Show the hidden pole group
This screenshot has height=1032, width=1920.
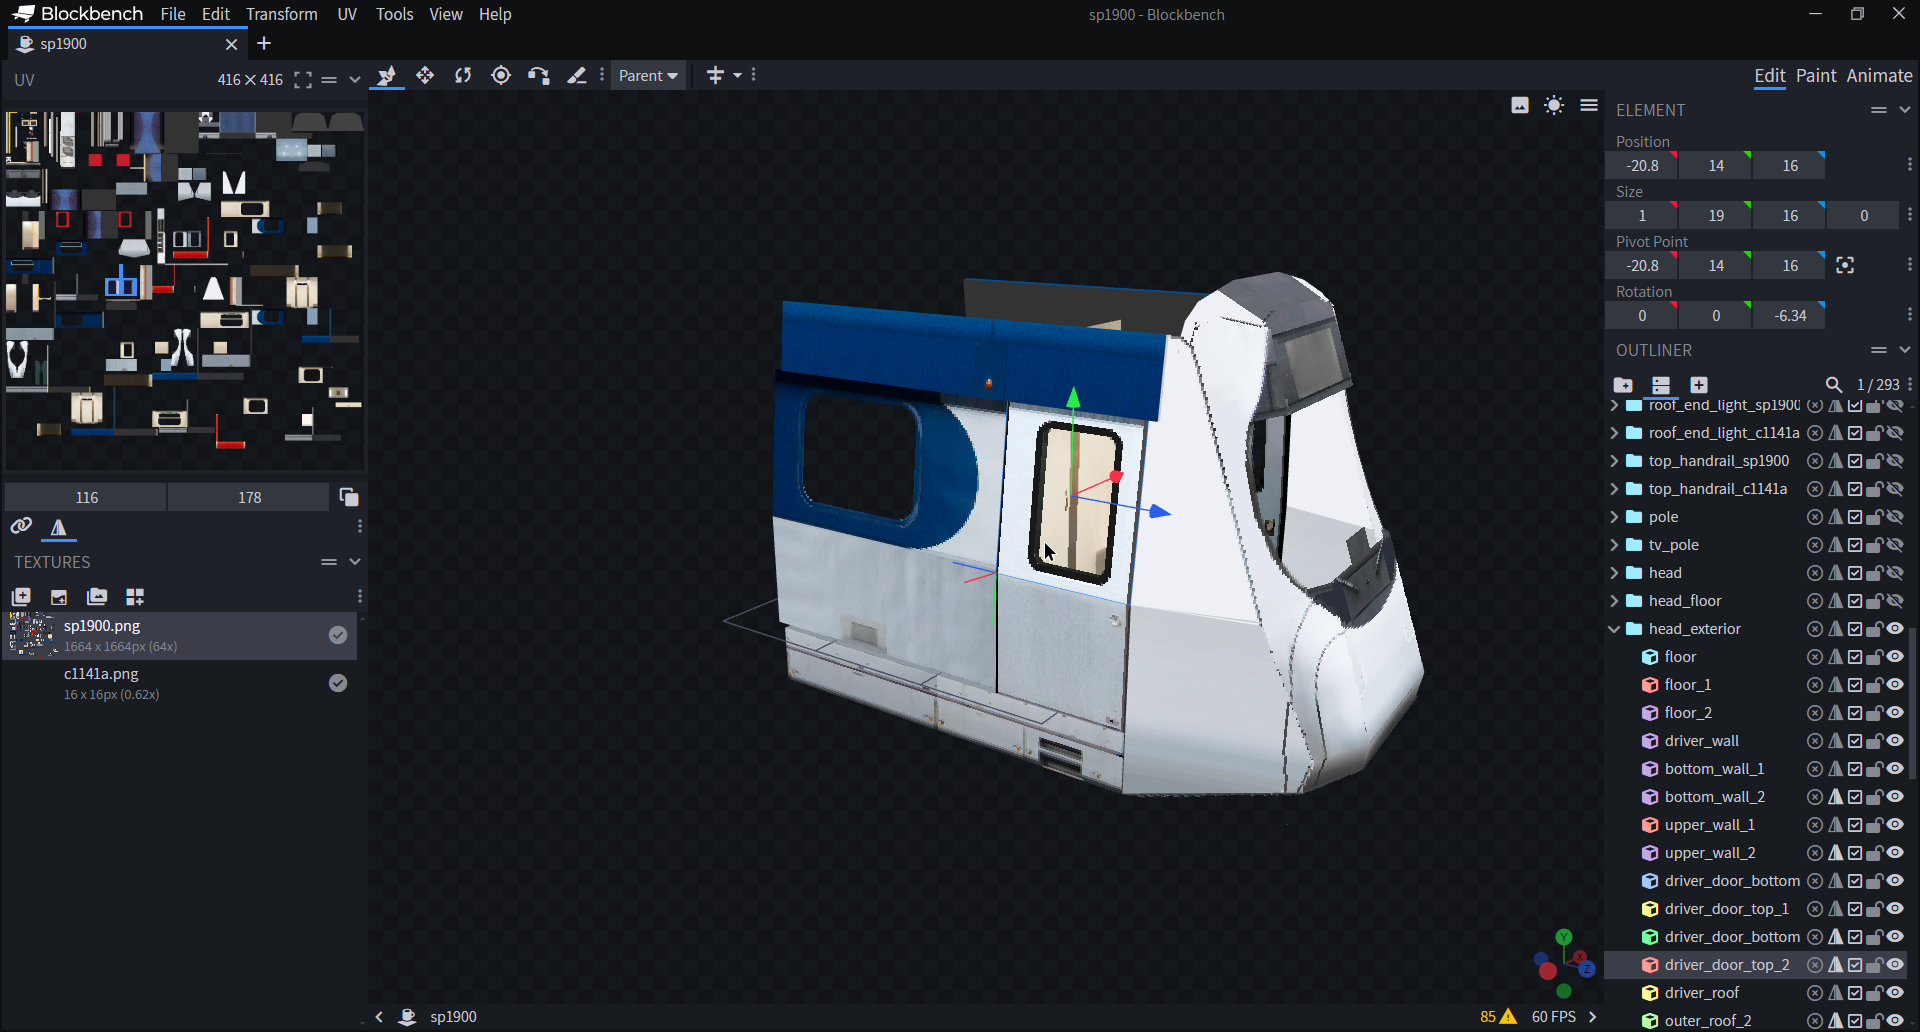(x=1895, y=517)
